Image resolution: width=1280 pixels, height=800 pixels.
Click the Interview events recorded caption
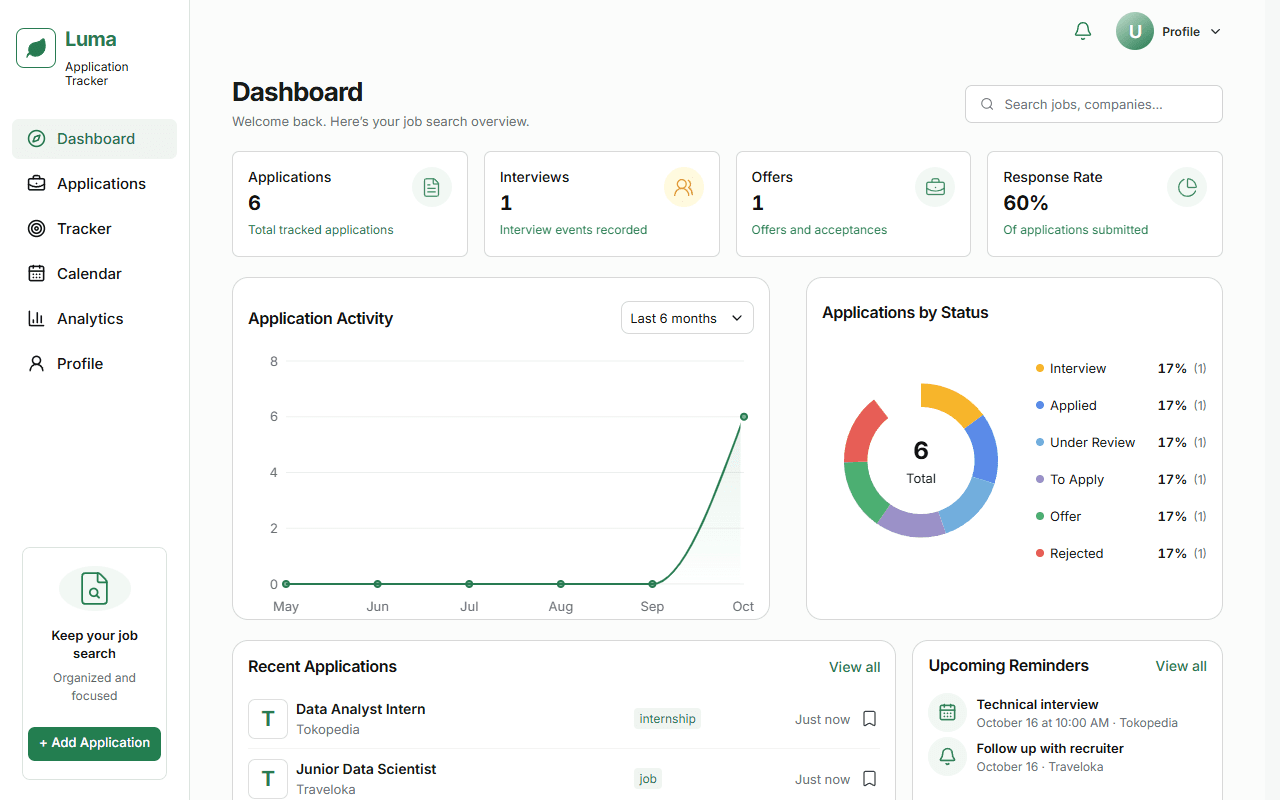coord(573,230)
